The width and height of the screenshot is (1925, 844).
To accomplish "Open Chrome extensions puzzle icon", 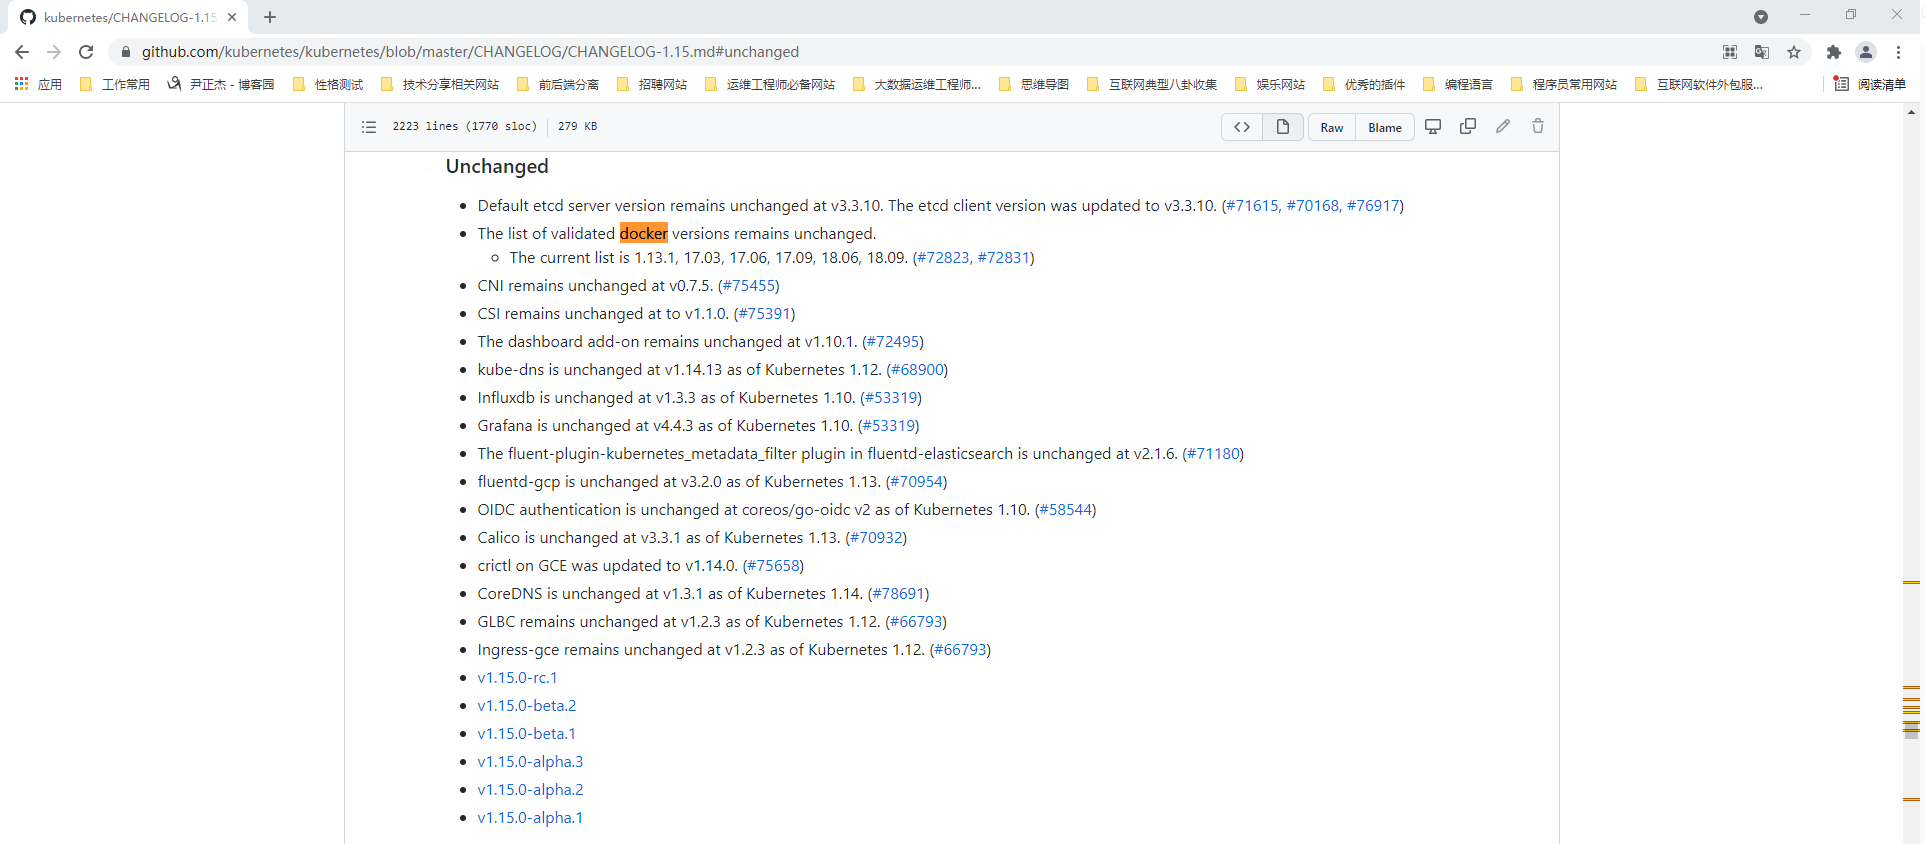I will (x=1833, y=52).
